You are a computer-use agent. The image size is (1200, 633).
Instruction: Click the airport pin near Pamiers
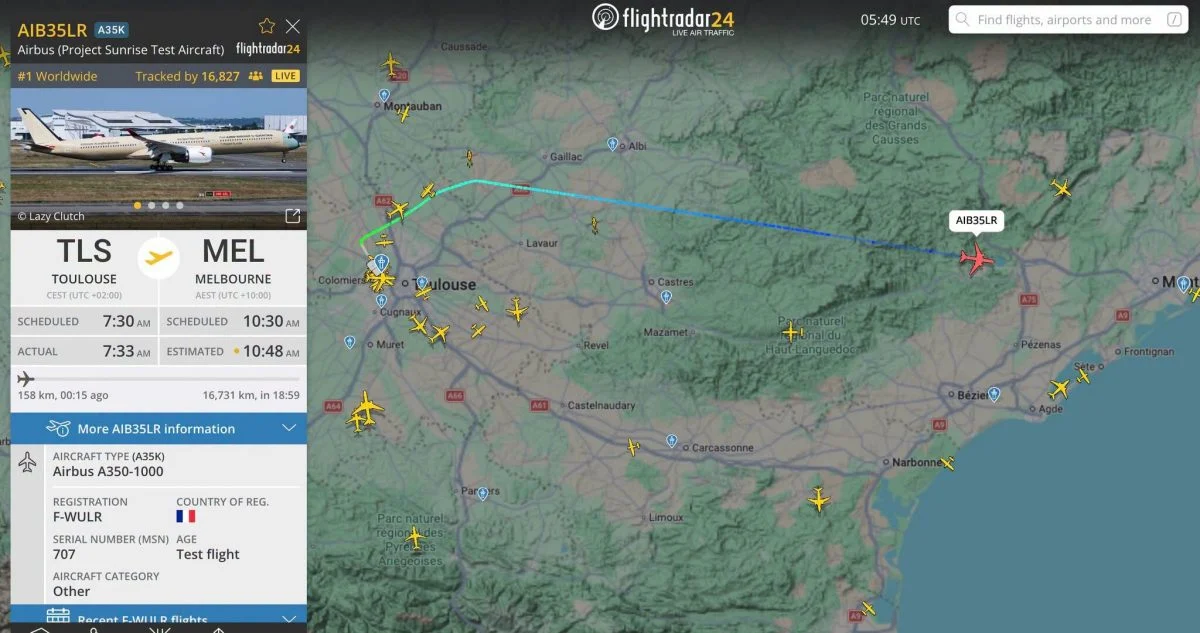482,493
